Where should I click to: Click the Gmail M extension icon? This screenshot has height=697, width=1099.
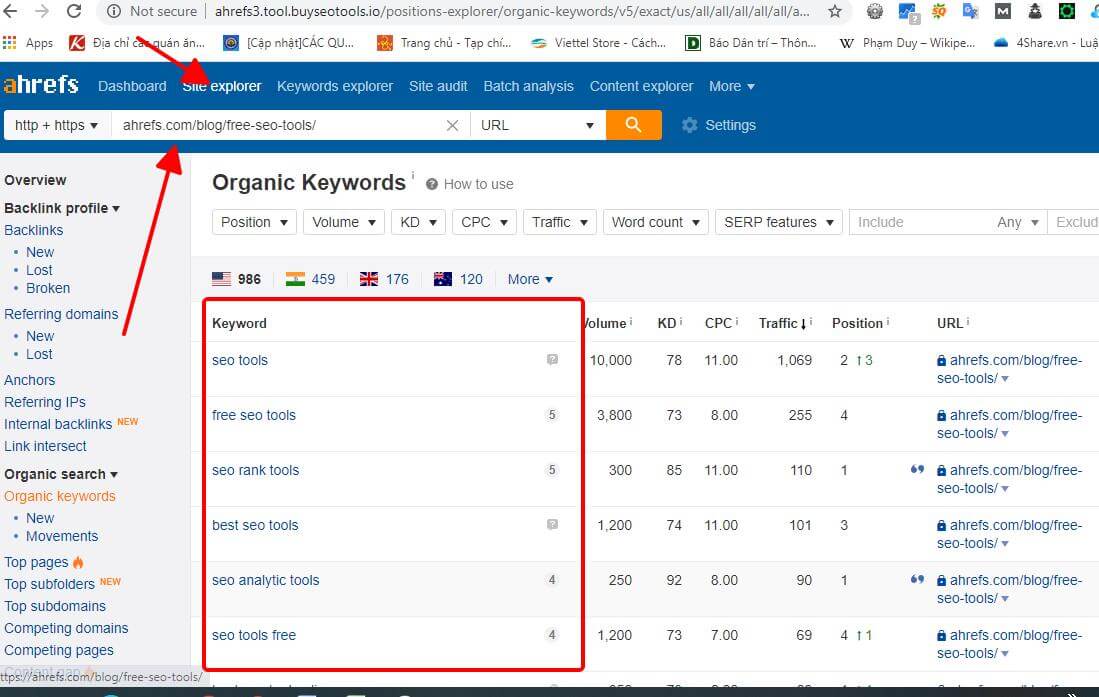coord(1003,11)
